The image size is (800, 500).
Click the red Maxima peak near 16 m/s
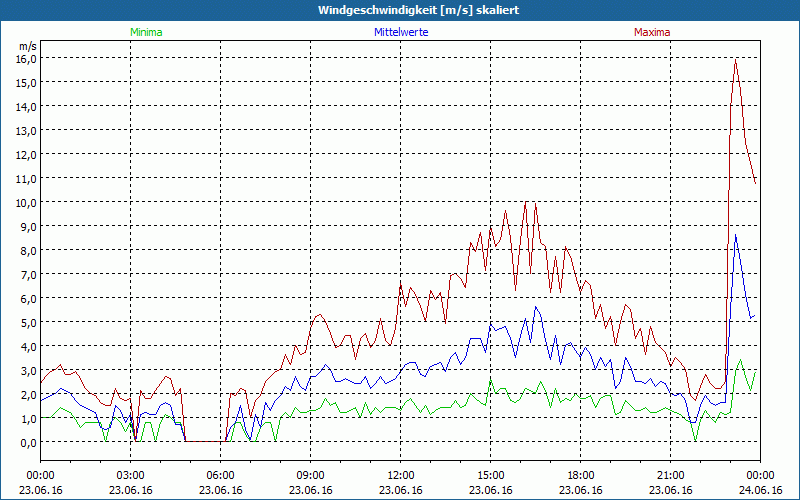click(x=735, y=60)
